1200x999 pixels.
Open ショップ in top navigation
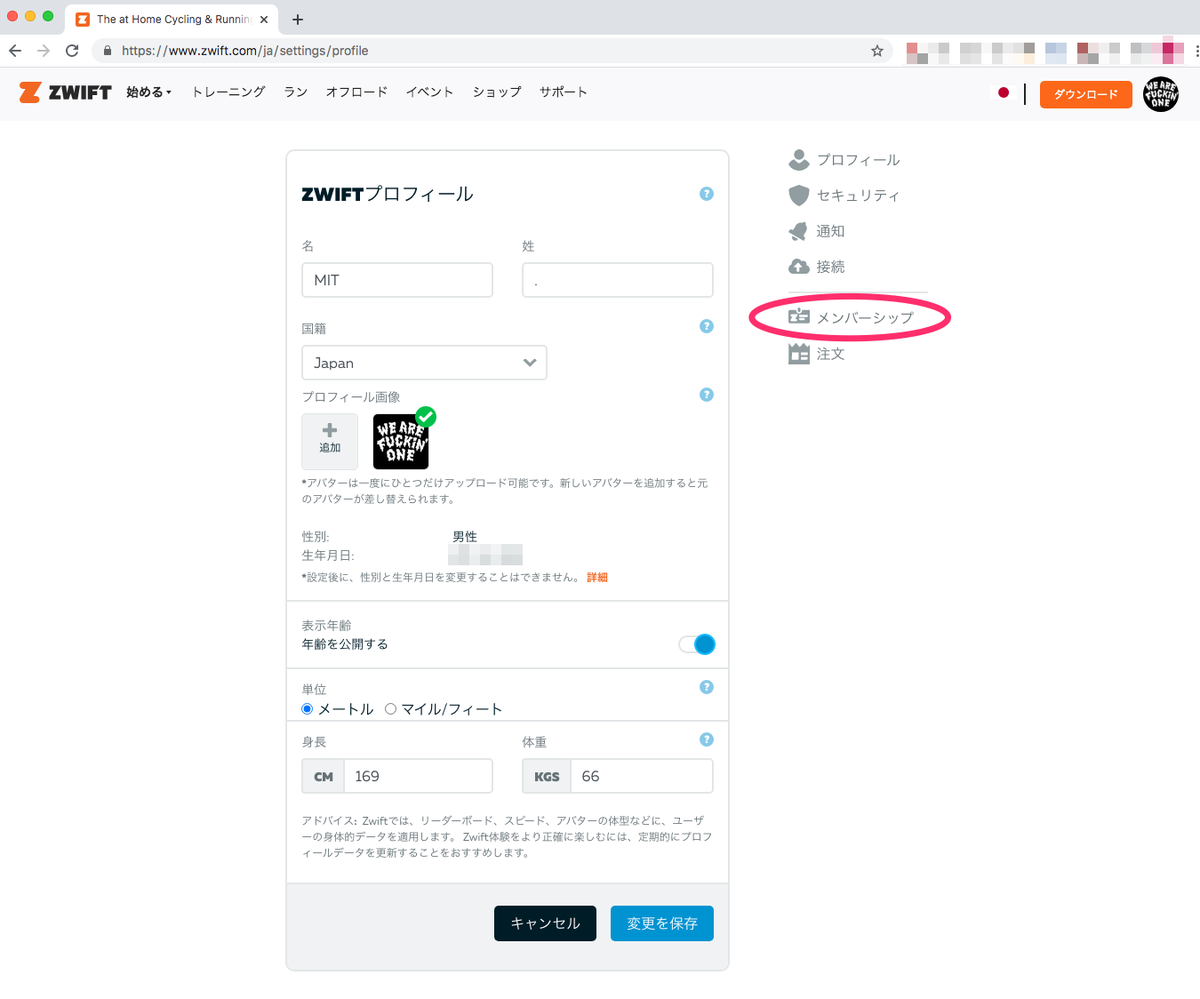(x=497, y=92)
